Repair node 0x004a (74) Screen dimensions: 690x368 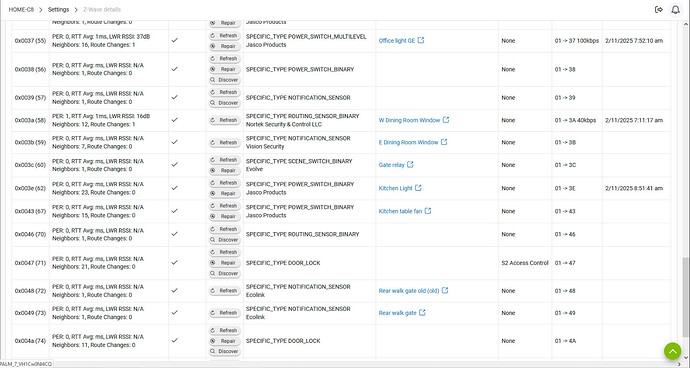coord(224,341)
